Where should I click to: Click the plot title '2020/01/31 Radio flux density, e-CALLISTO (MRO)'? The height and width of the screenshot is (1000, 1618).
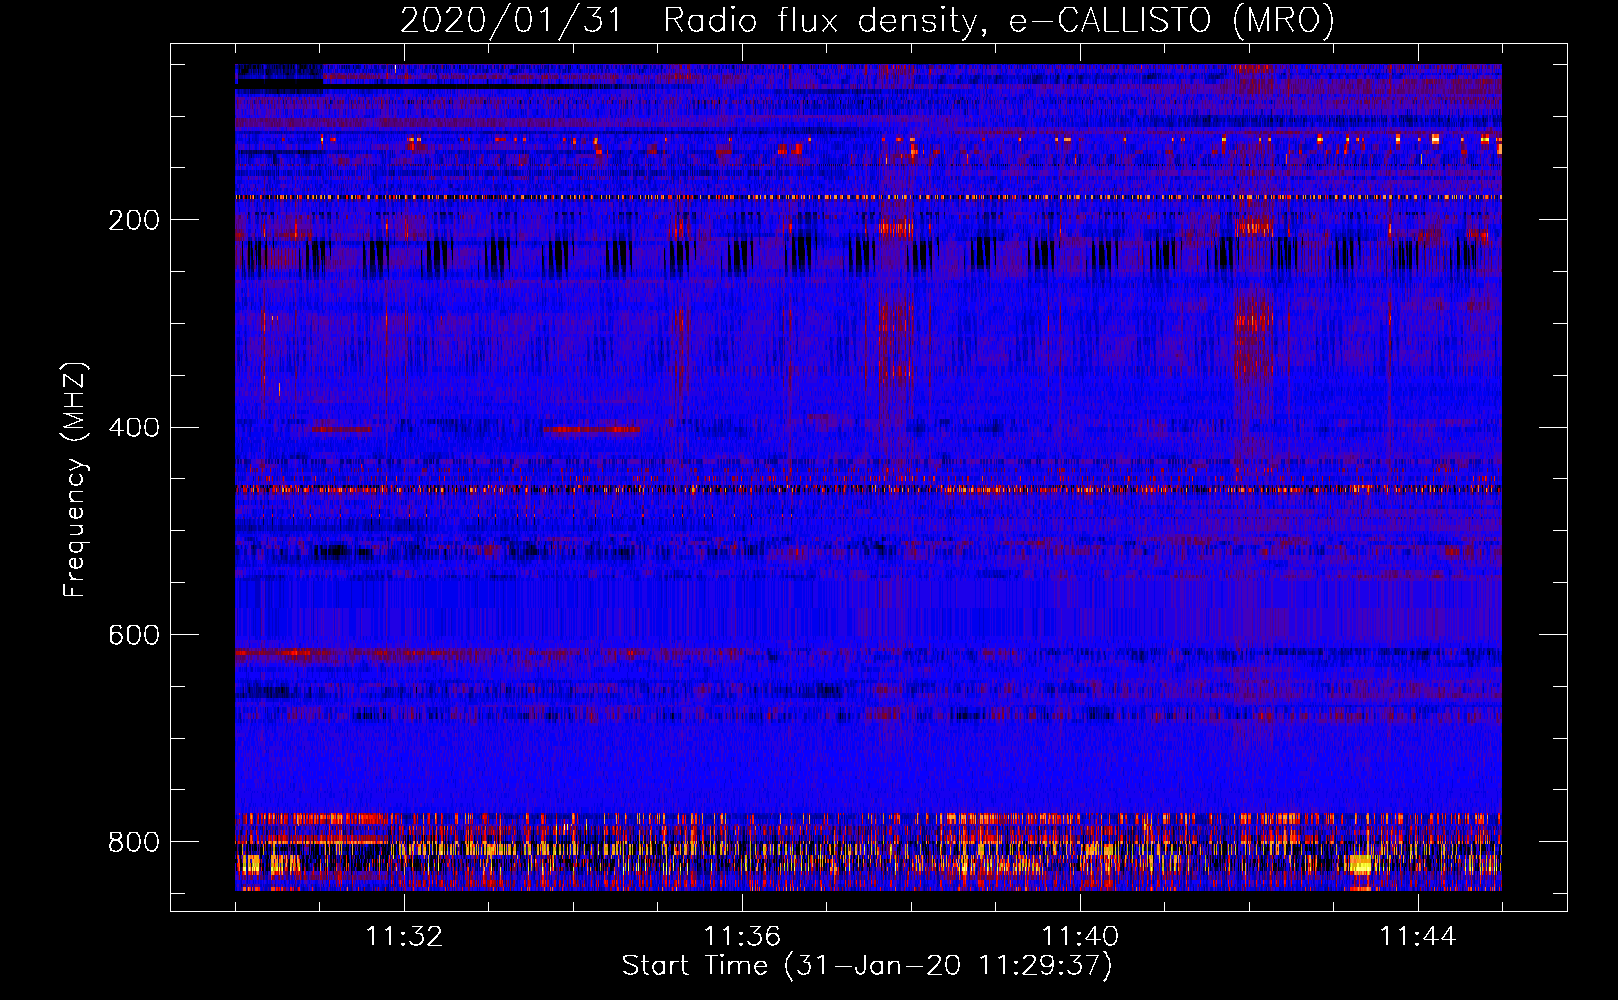pos(867,21)
